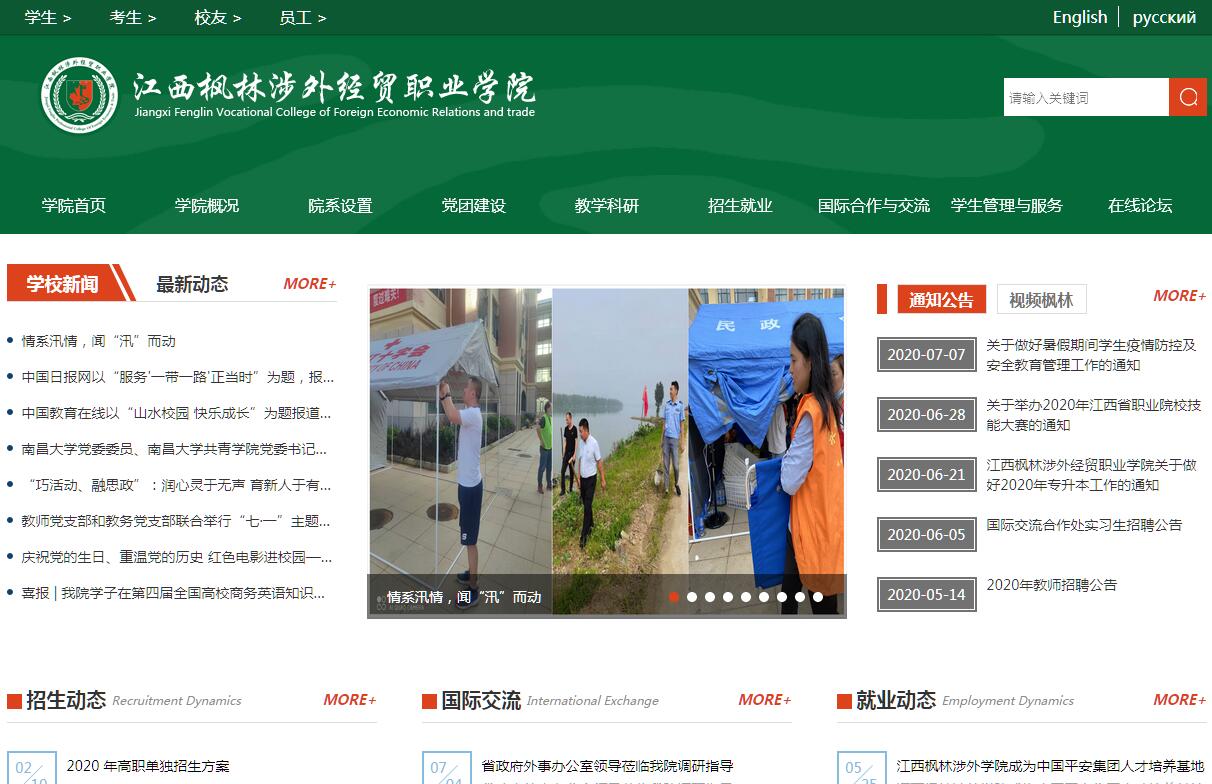The width and height of the screenshot is (1212, 784).
Task: Jump to the last carousel slide dot
Action: [818, 597]
